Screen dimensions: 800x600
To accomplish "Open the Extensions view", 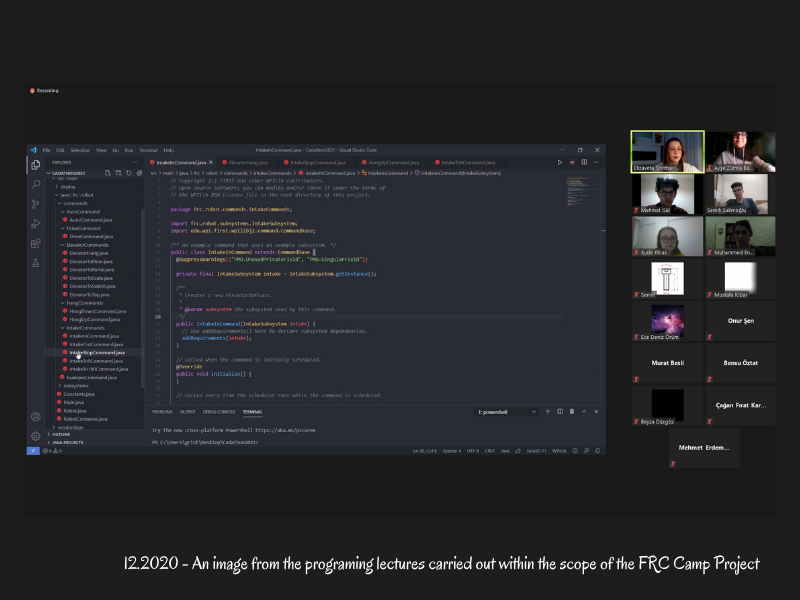I will click(35, 243).
